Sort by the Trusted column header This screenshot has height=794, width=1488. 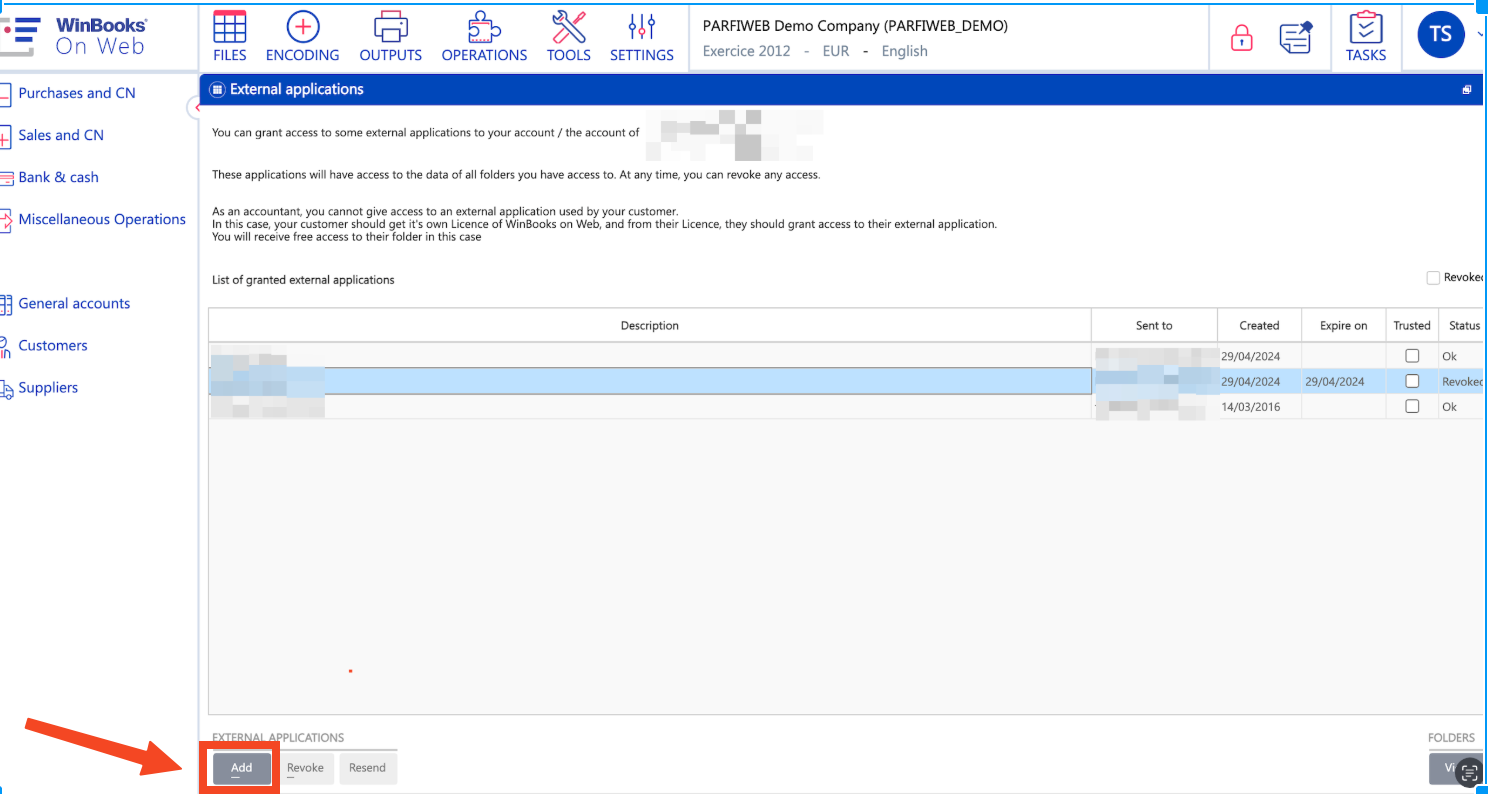1412,325
